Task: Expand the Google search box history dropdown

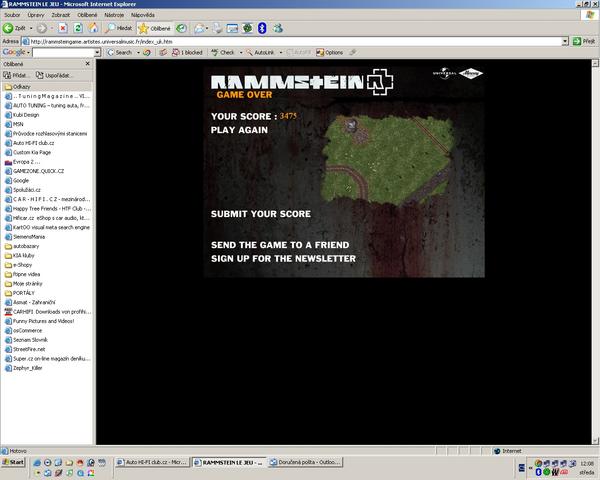Action: 97,52
